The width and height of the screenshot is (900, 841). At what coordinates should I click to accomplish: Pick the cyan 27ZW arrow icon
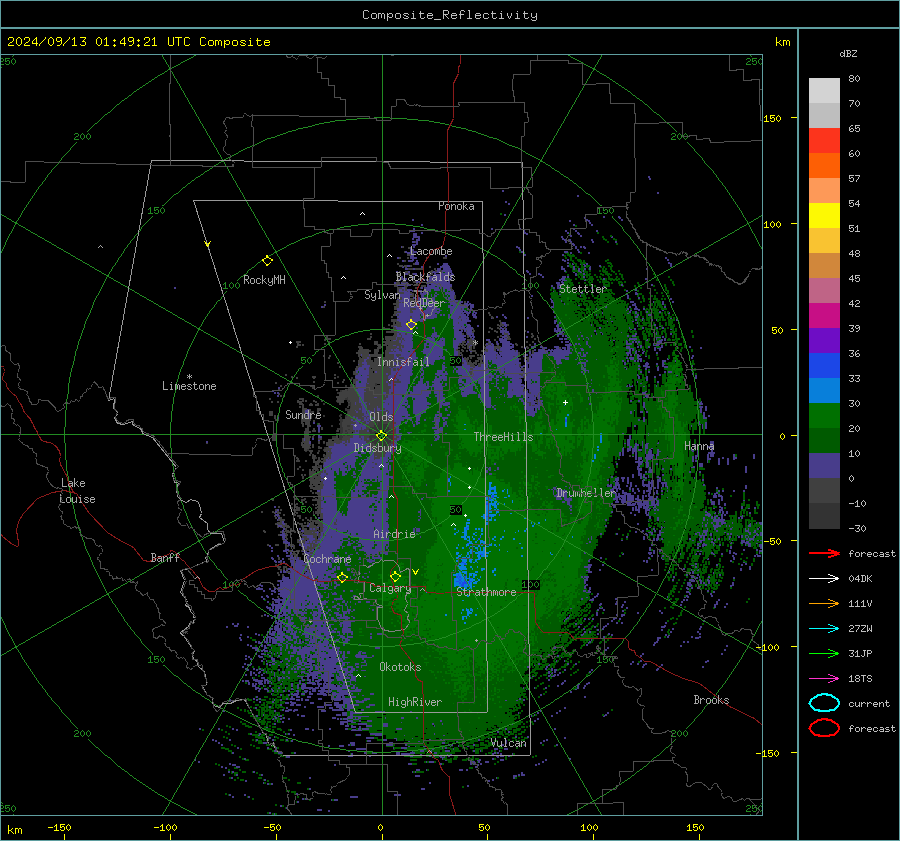click(824, 628)
